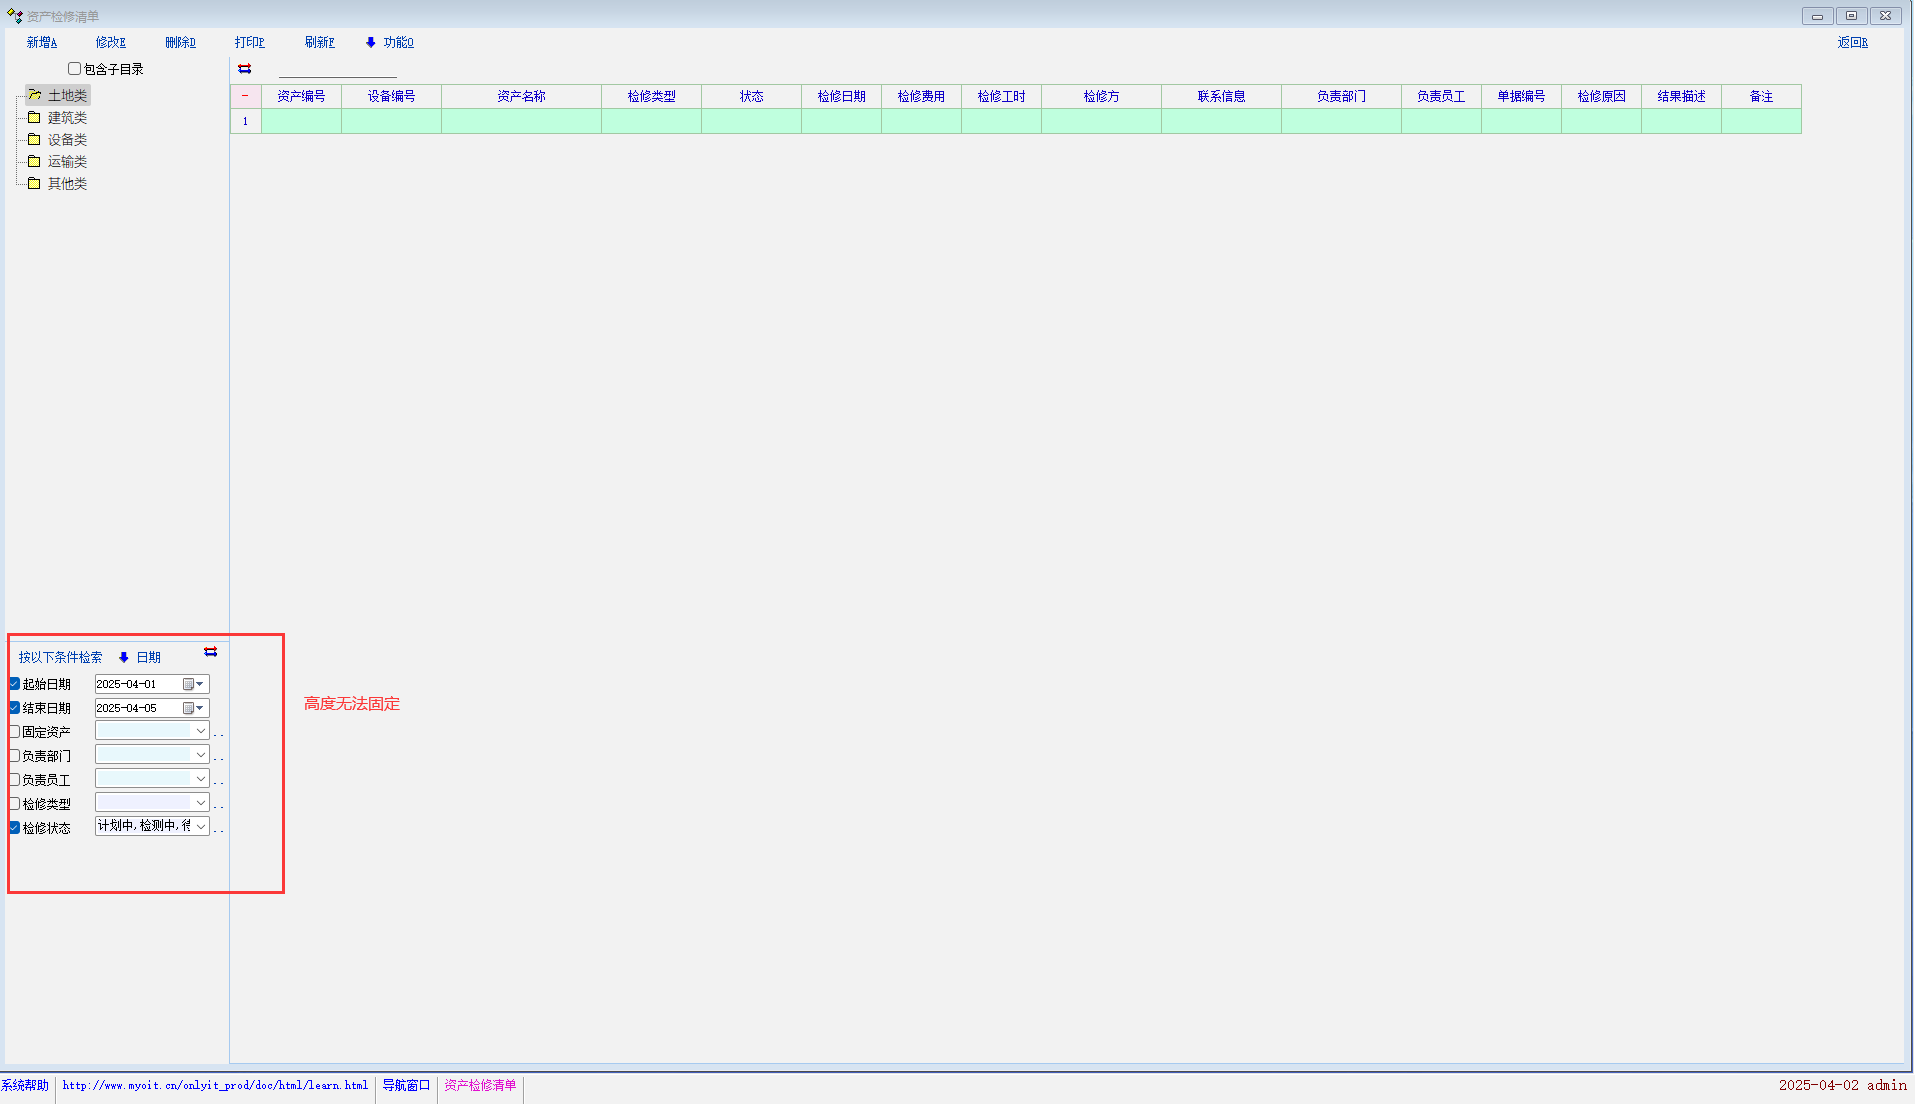Uncheck the 检修状态 filter checkbox
The image size is (1915, 1104).
pyautogui.click(x=15, y=828)
